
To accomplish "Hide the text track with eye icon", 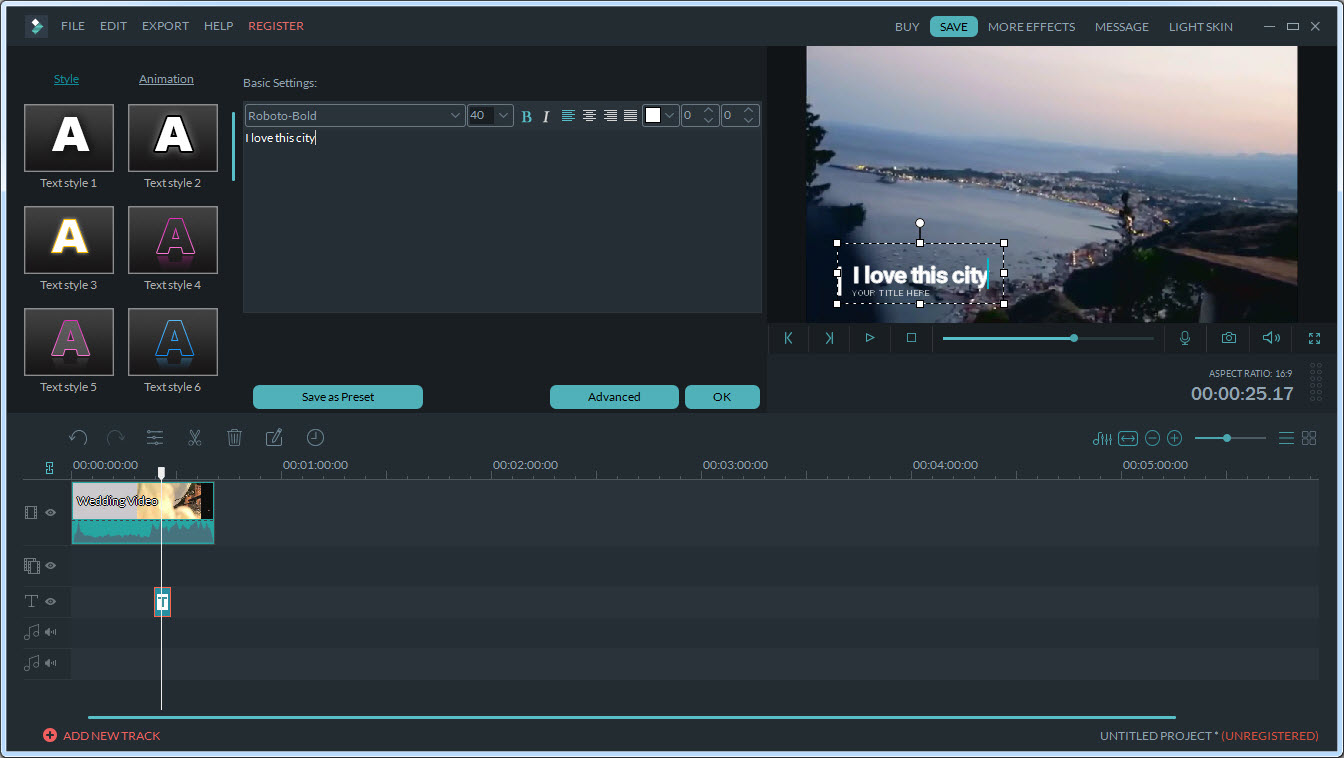I will pos(51,601).
